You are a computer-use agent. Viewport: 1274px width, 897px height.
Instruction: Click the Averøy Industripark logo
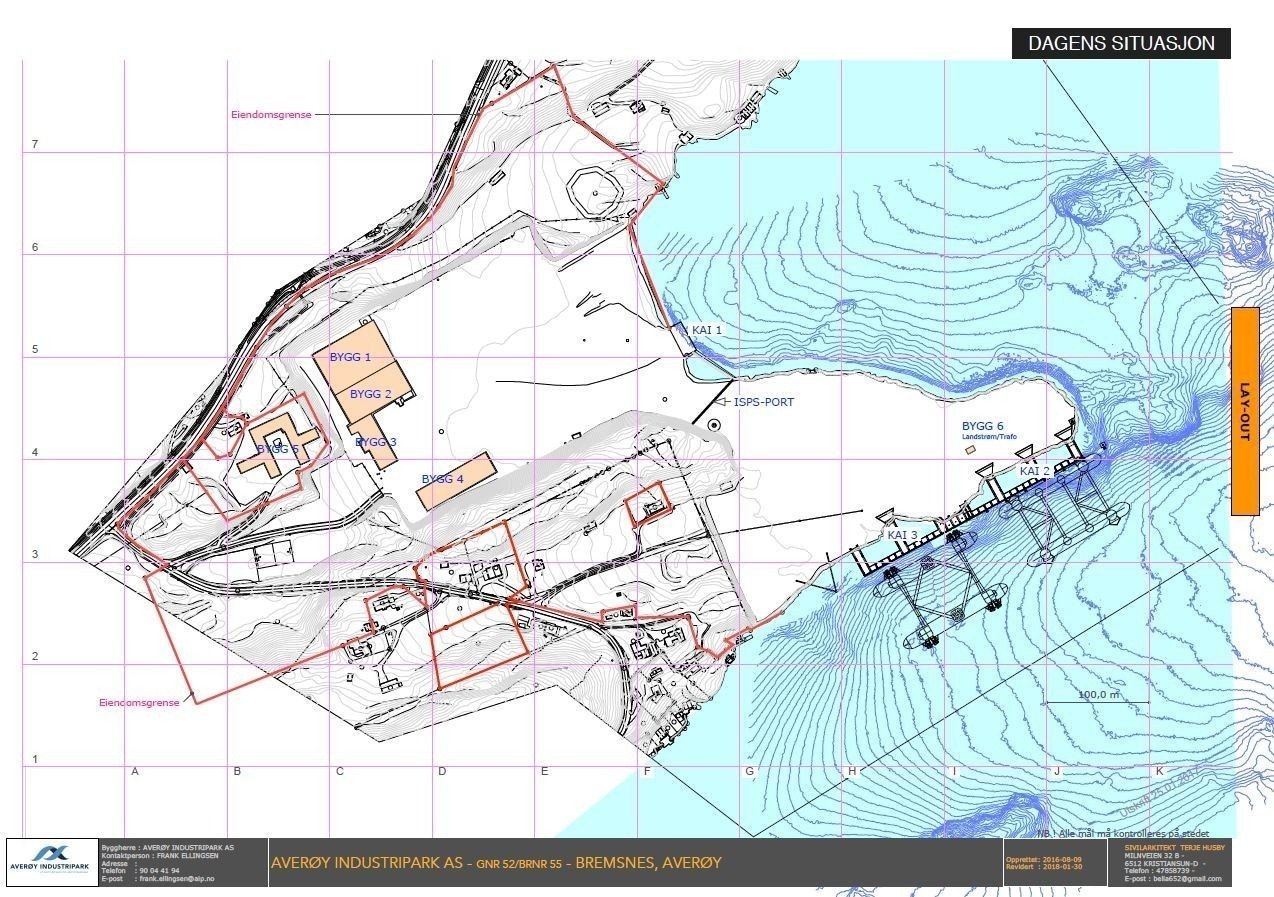tap(52, 862)
